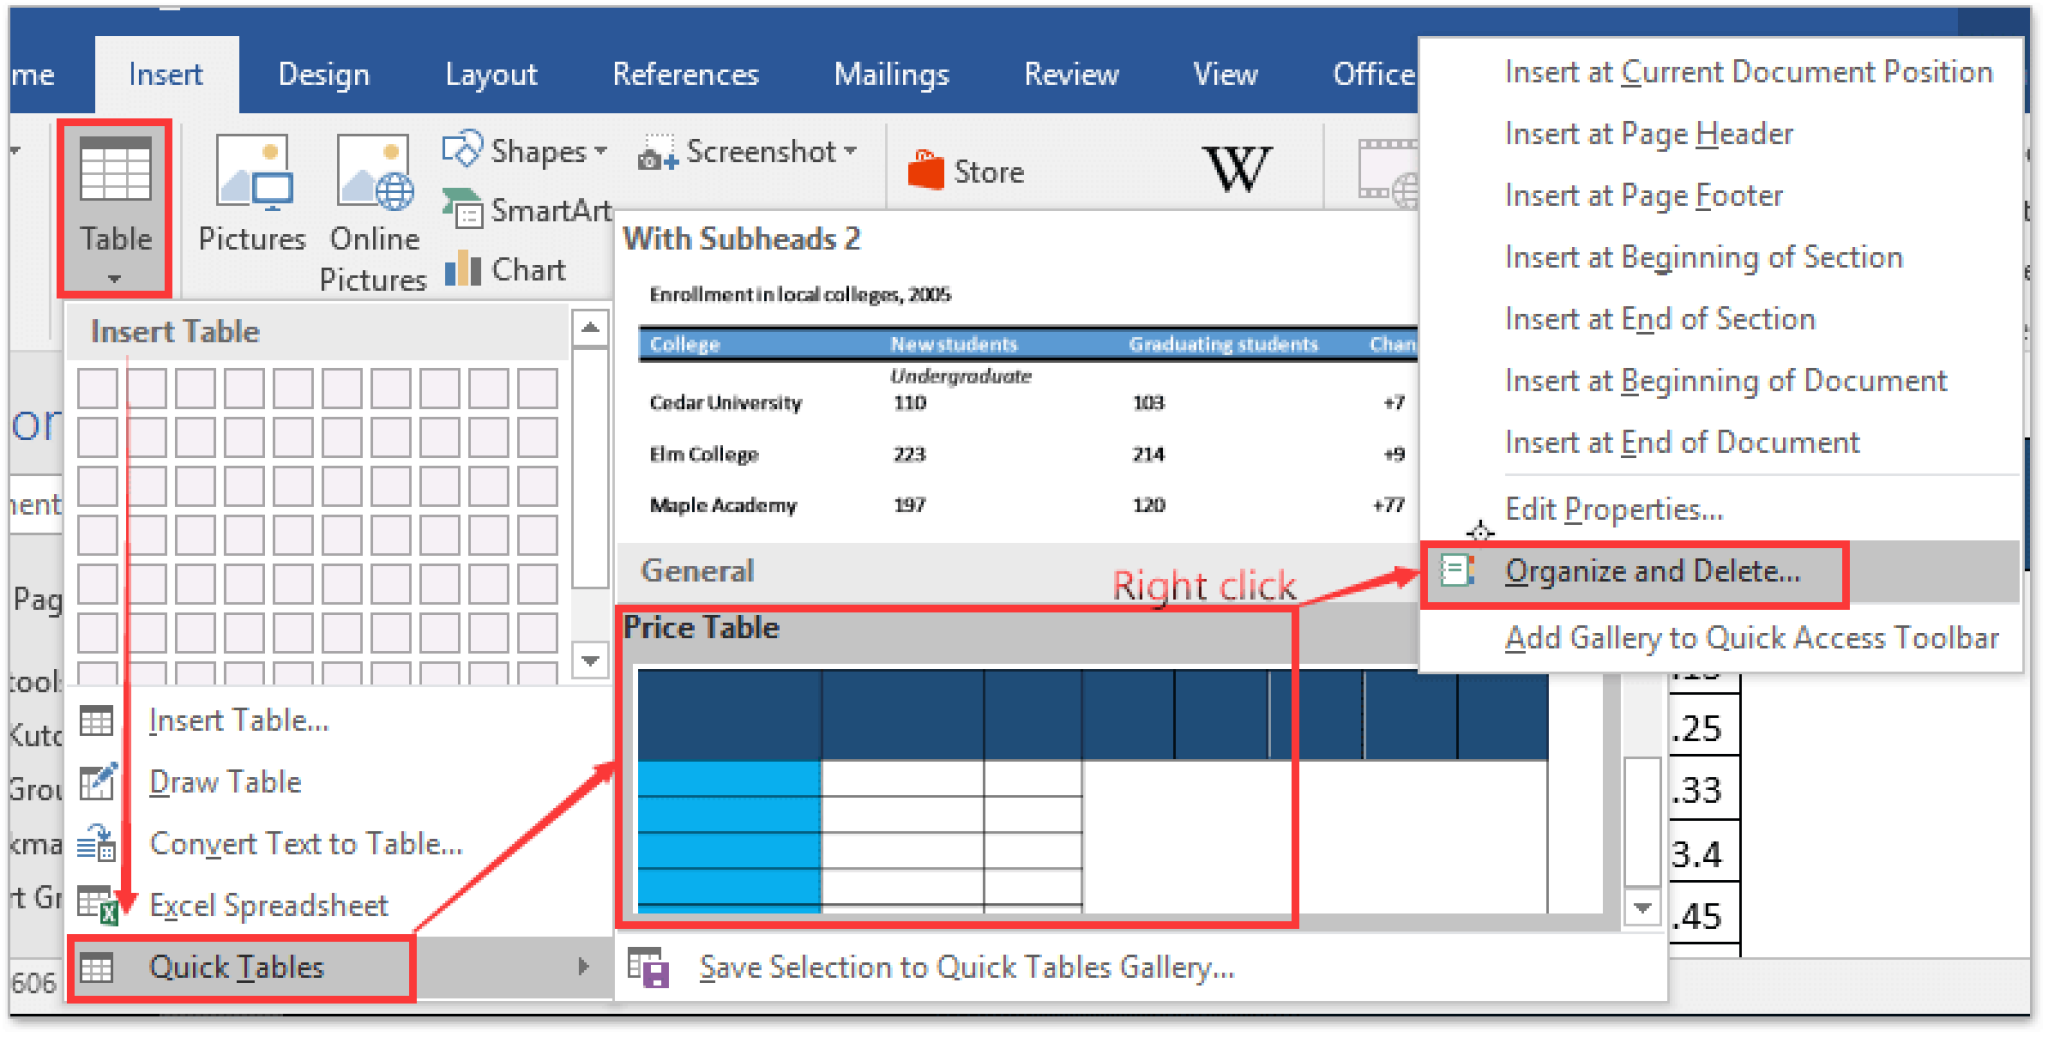This screenshot has width=2048, height=1037.
Task: Select Convert Text to Table option
Action: pos(305,844)
